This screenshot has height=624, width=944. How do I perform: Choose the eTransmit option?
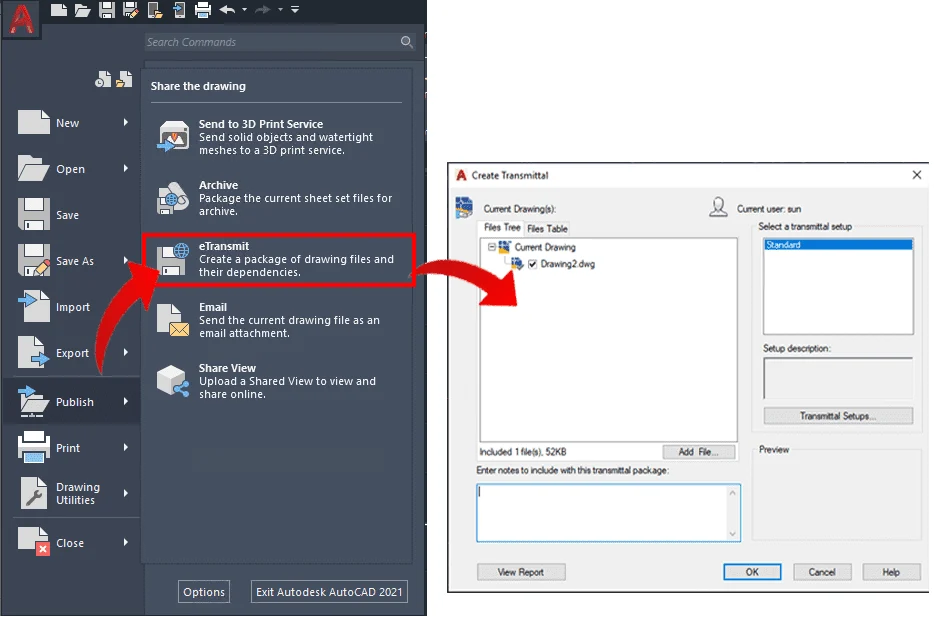tap(279, 260)
